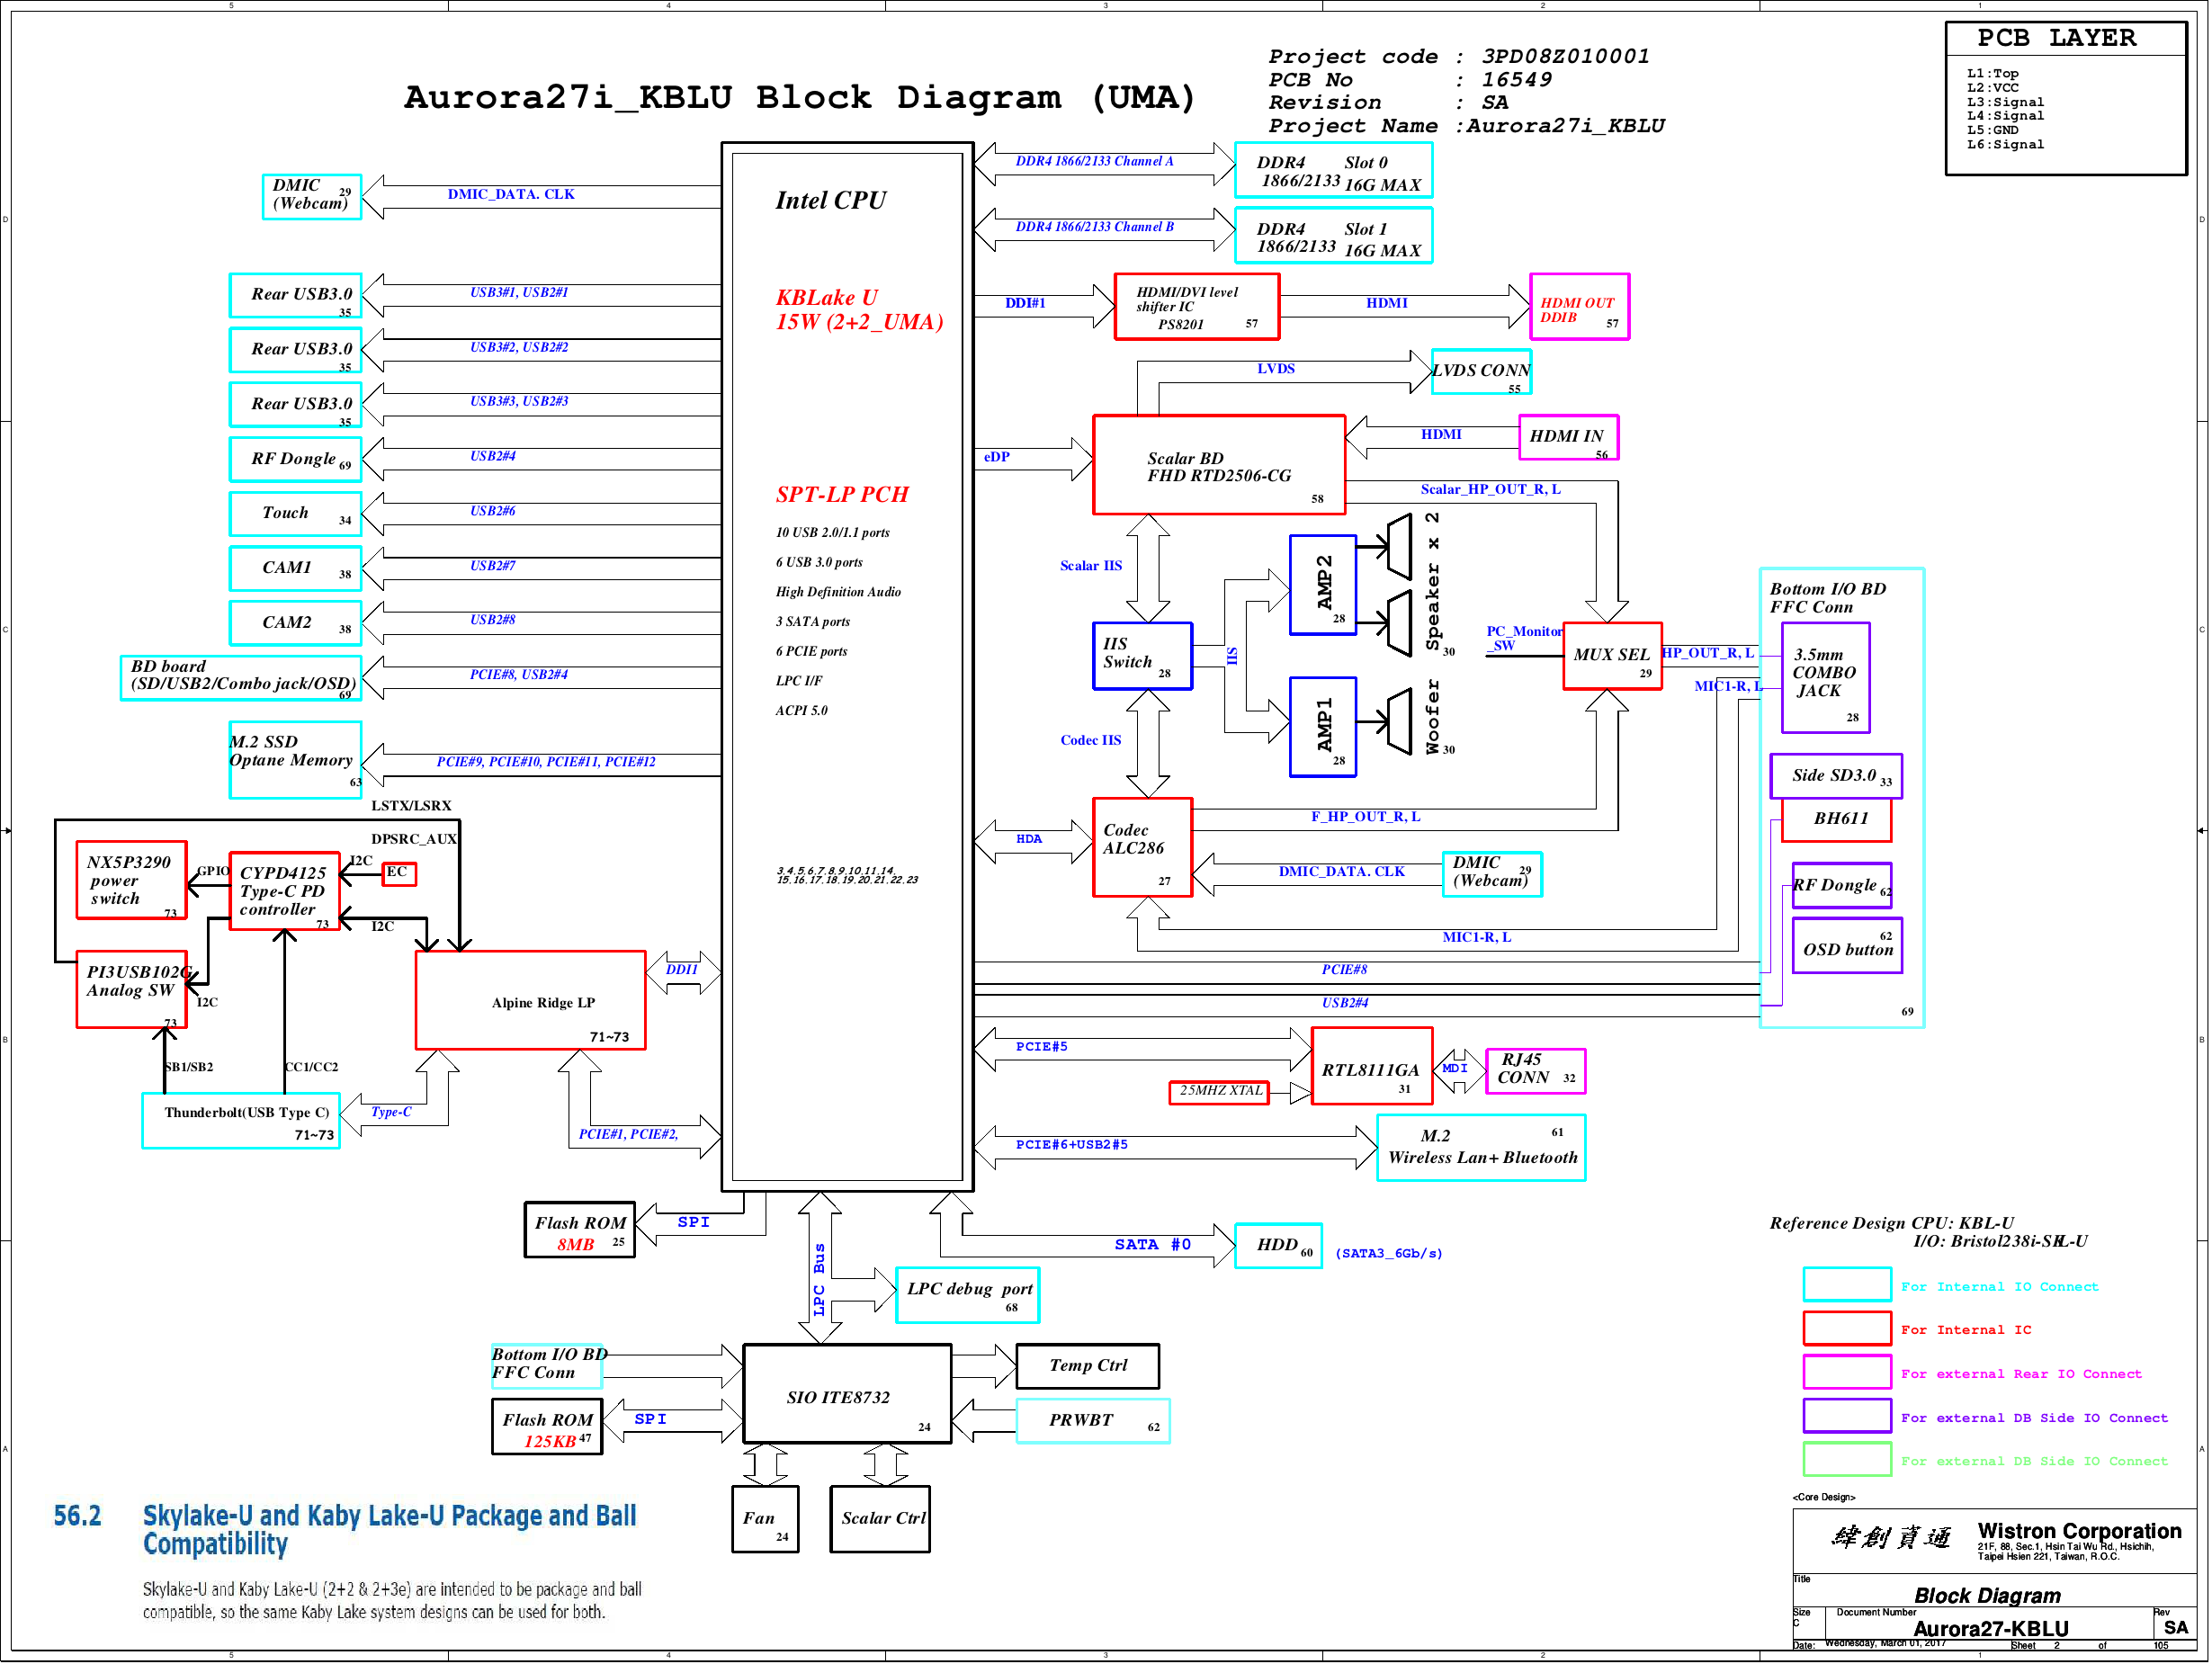Click the DMIC (Webcam) block beside Codec
The image size is (2212, 1664).
point(1492,874)
